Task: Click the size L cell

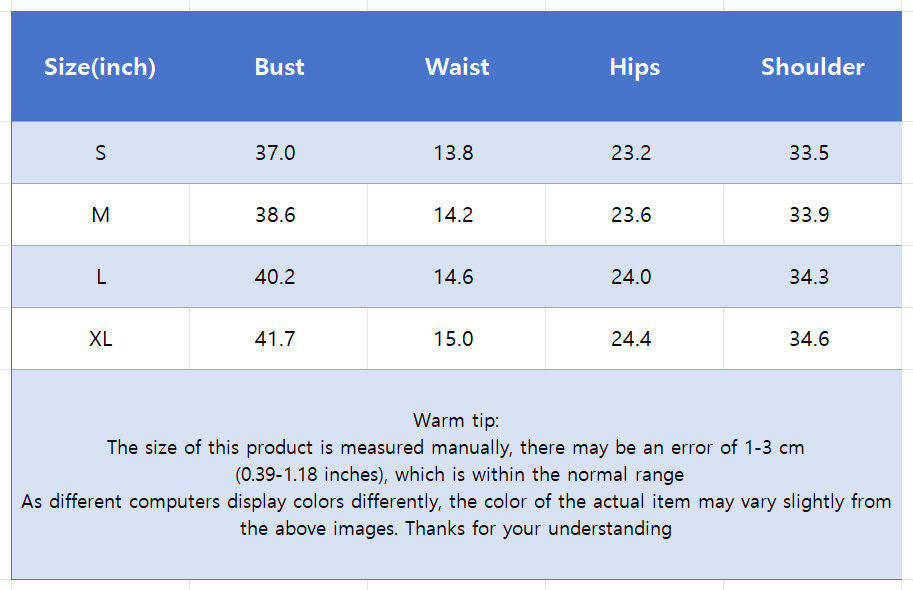Action: (100, 277)
